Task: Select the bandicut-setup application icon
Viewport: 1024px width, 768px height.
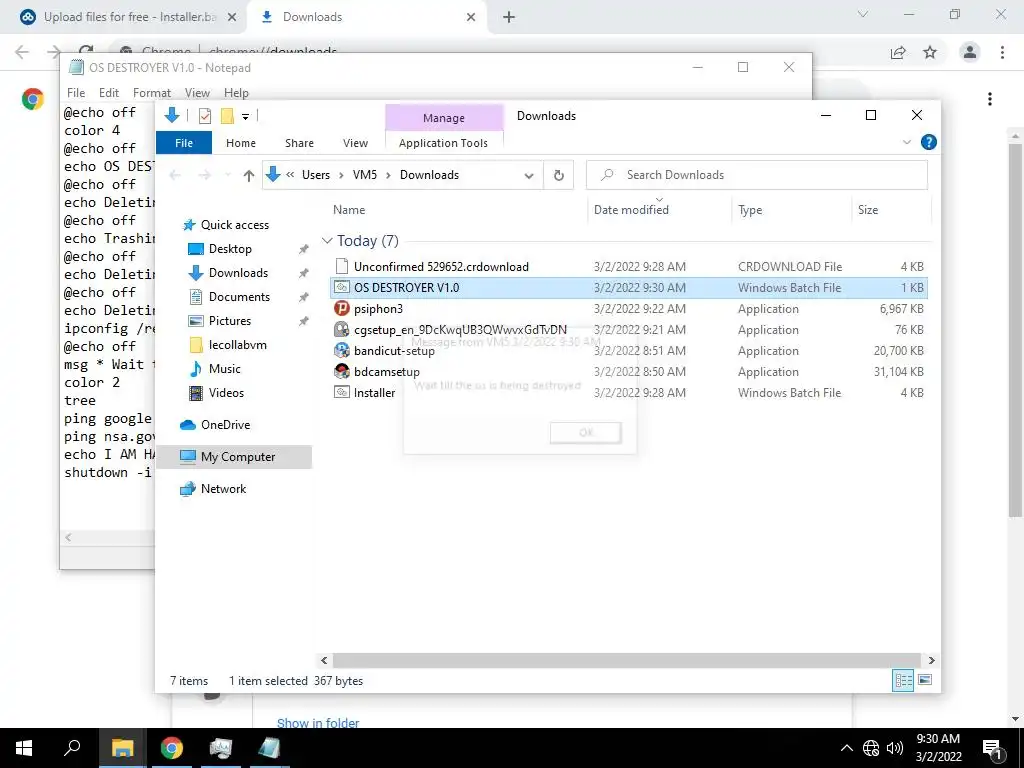Action: click(x=342, y=350)
